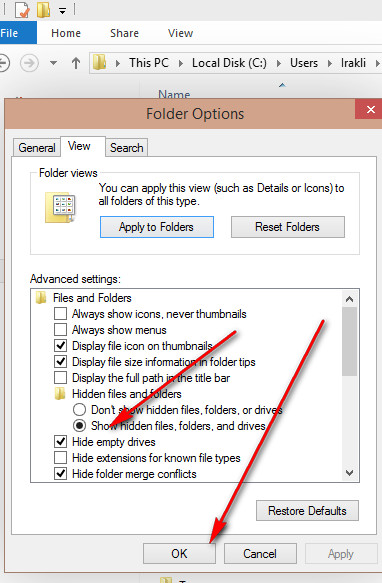Image resolution: width=382 pixels, height=583 pixels.
Task: Click the Reset Folders button
Action: [288, 227]
